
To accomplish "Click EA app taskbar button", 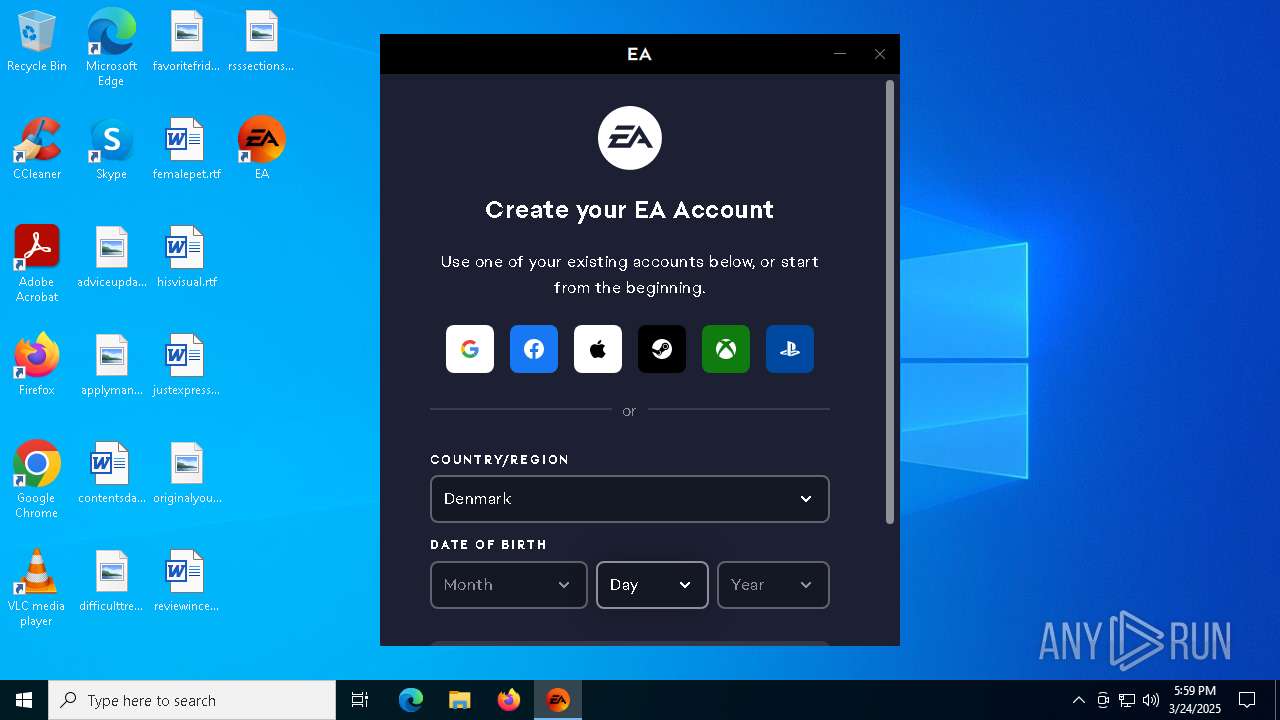I will 558,700.
